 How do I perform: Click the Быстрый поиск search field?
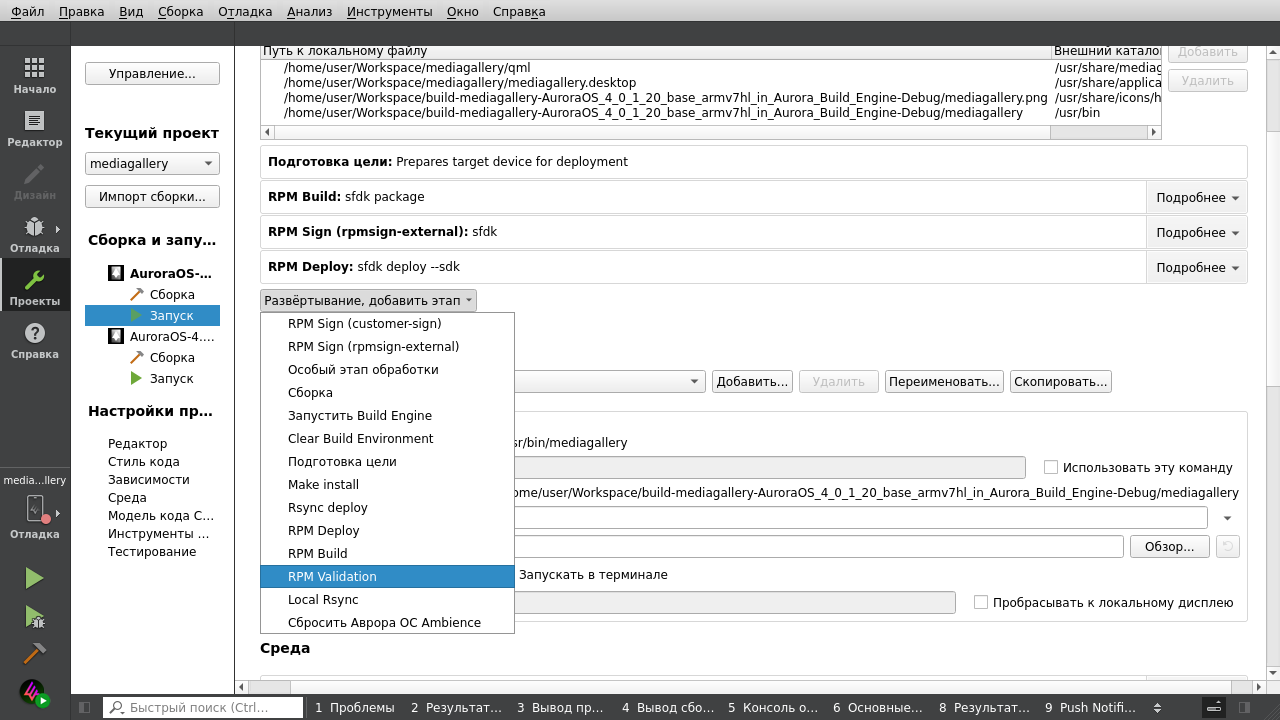[200, 707]
